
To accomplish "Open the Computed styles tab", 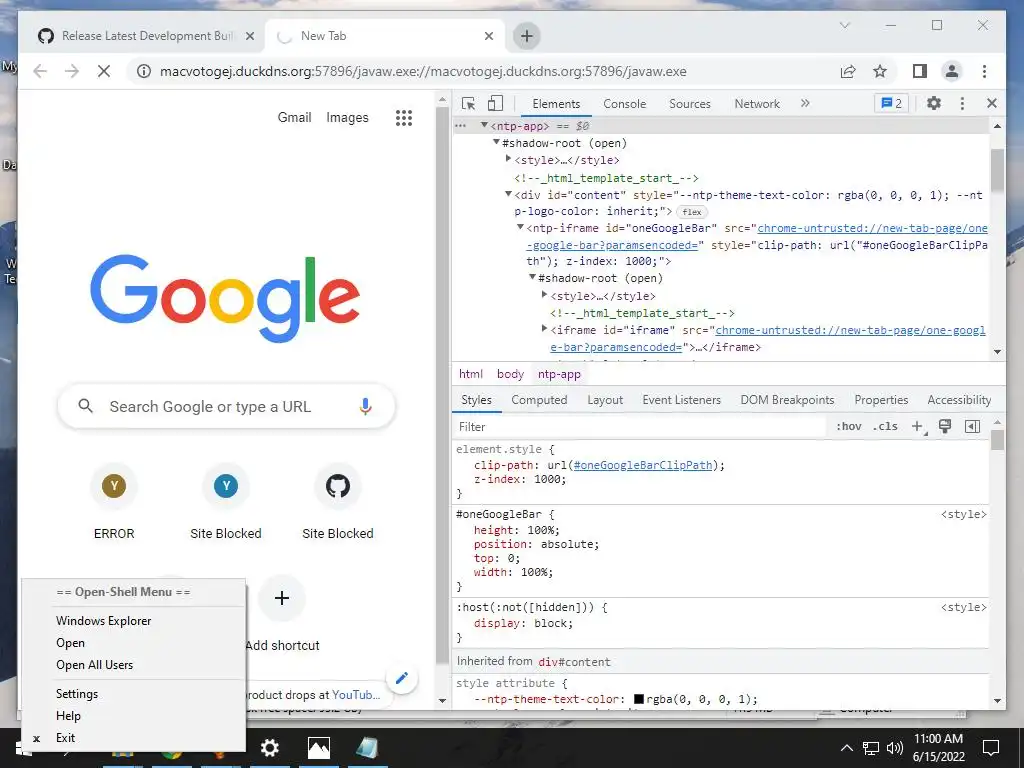I will (539, 400).
